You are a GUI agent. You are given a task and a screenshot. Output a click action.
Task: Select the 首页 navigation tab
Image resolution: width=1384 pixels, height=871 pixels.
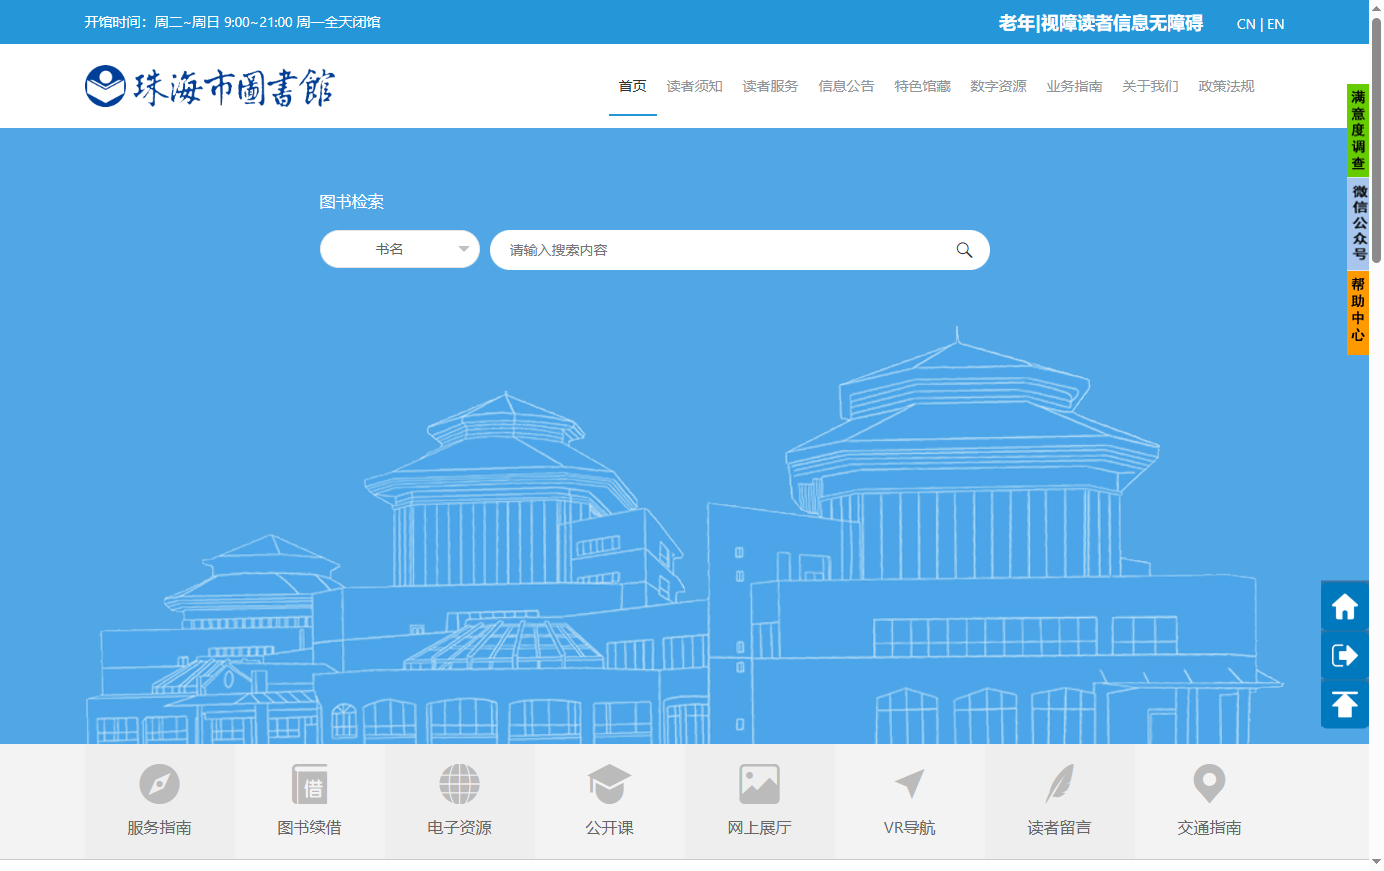click(x=633, y=86)
